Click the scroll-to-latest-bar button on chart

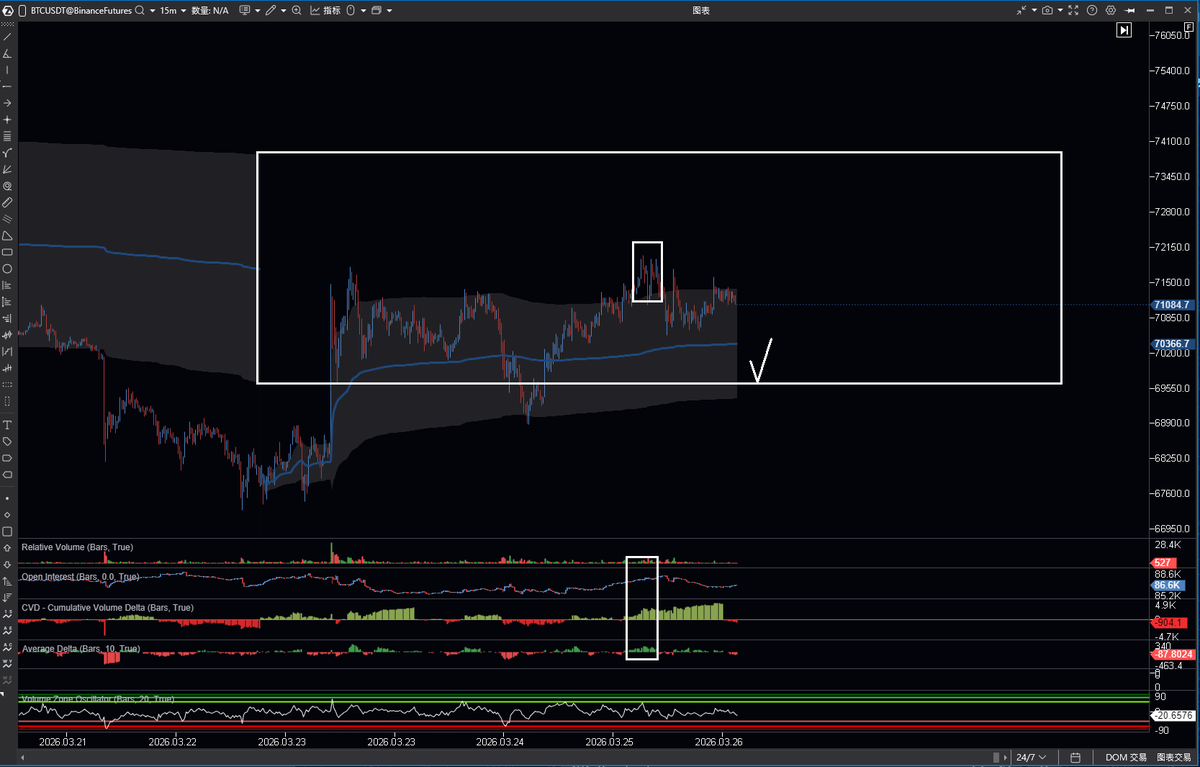click(1124, 31)
